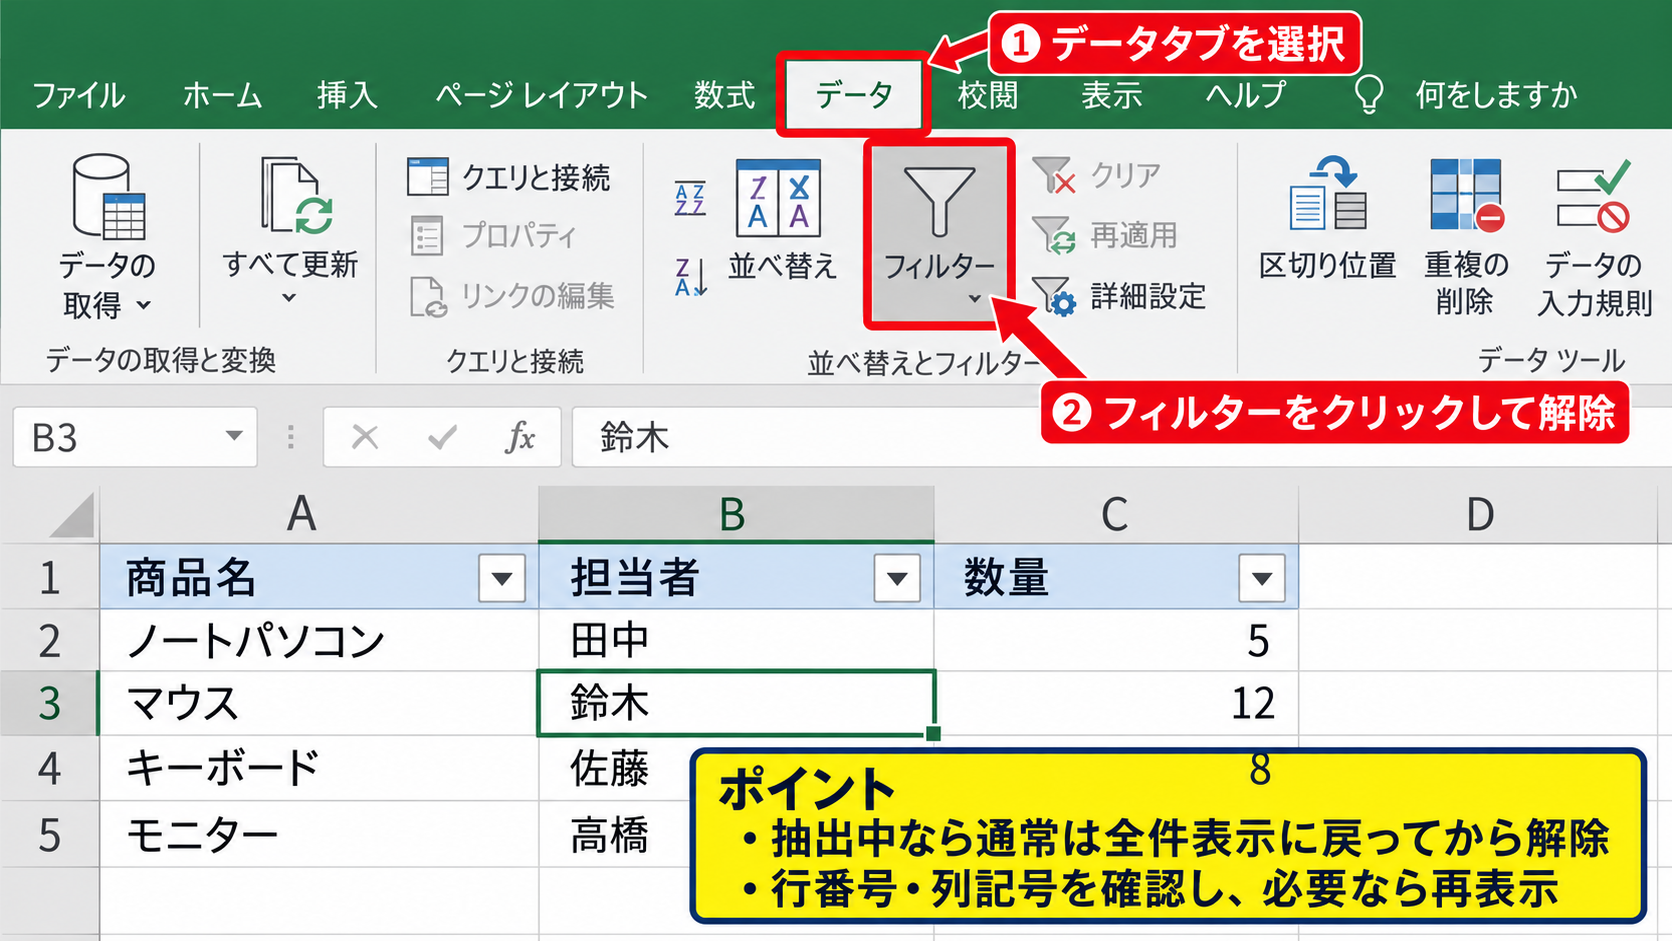The height and width of the screenshot is (941, 1672).
Task: Open 商品名 column filter dropdown
Action: click(502, 578)
